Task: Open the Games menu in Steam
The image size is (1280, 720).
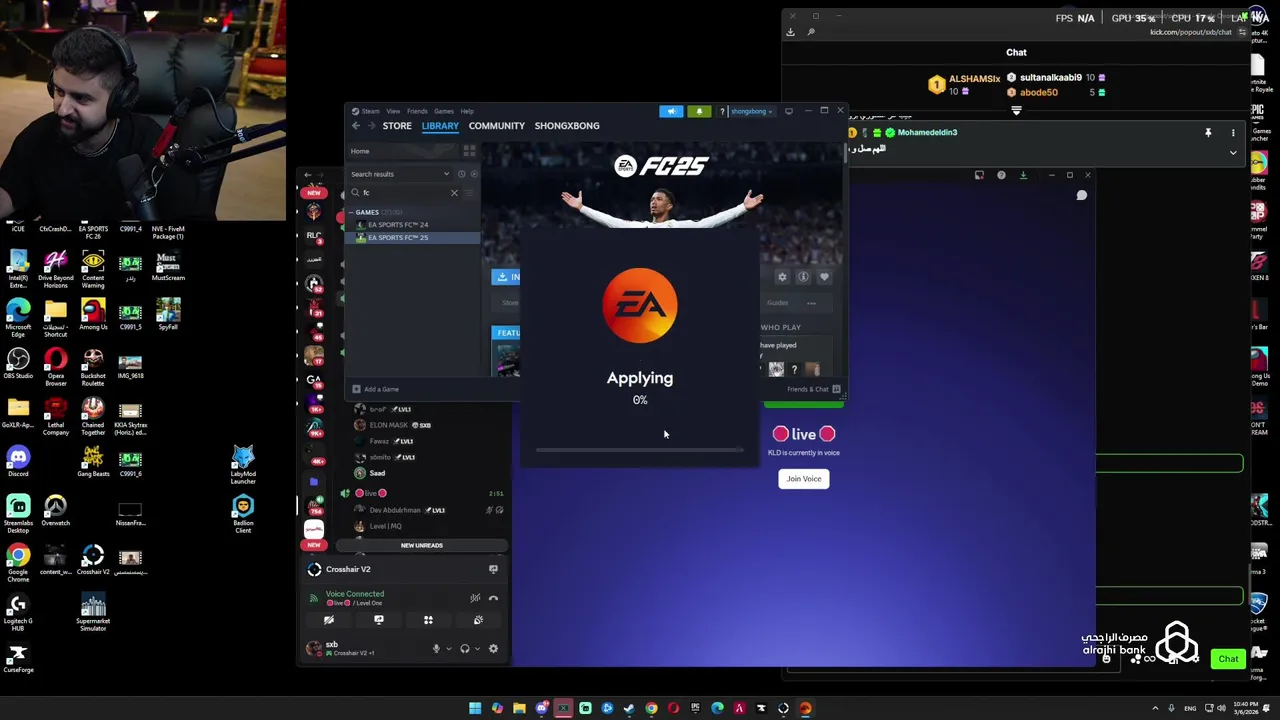Action: pos(443,111)
